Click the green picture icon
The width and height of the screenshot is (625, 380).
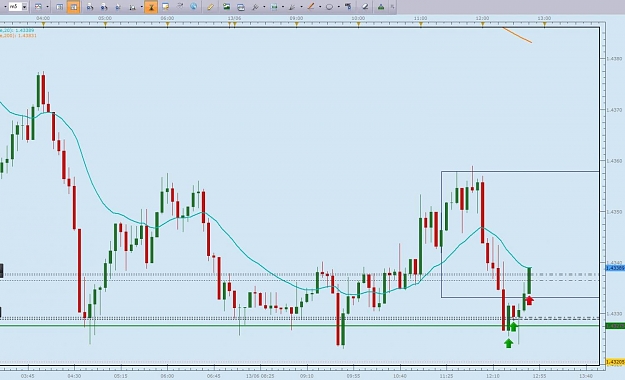click(226, 7)
